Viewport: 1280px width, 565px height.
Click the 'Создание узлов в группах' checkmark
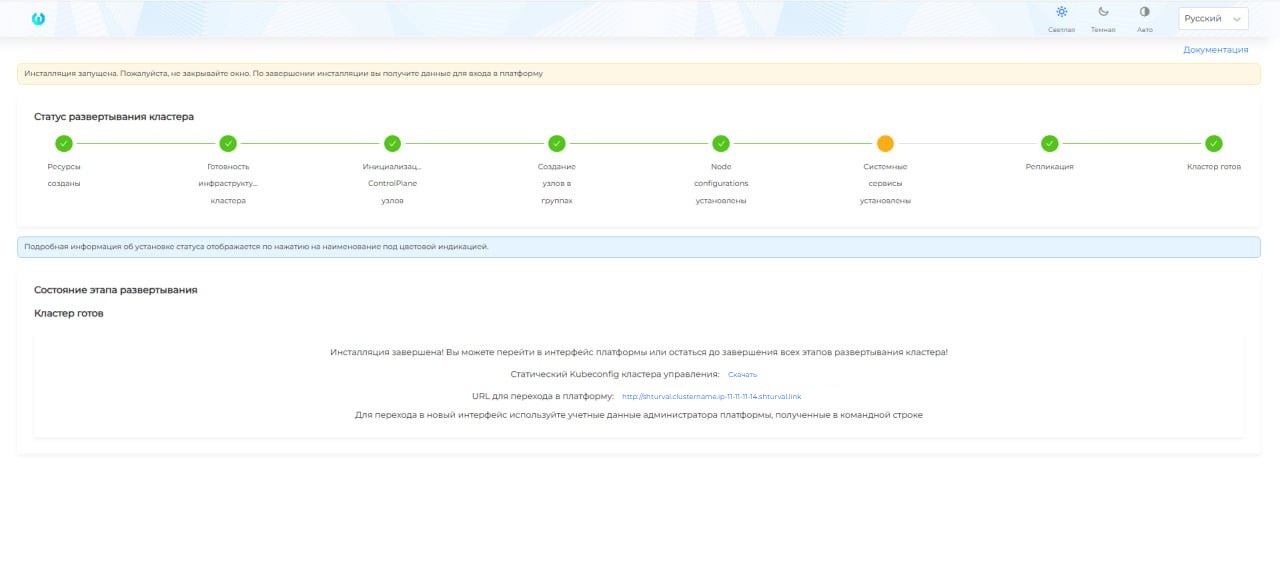point(557,143)
